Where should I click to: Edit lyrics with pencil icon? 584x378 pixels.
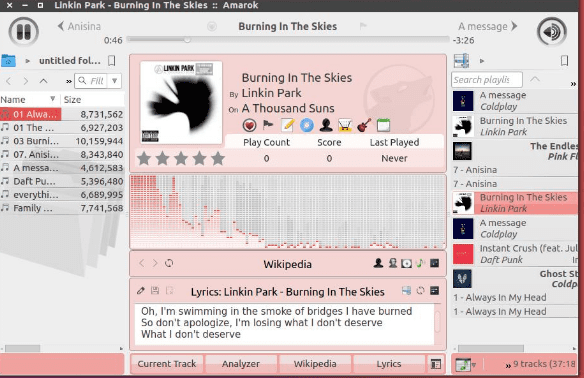141,290
